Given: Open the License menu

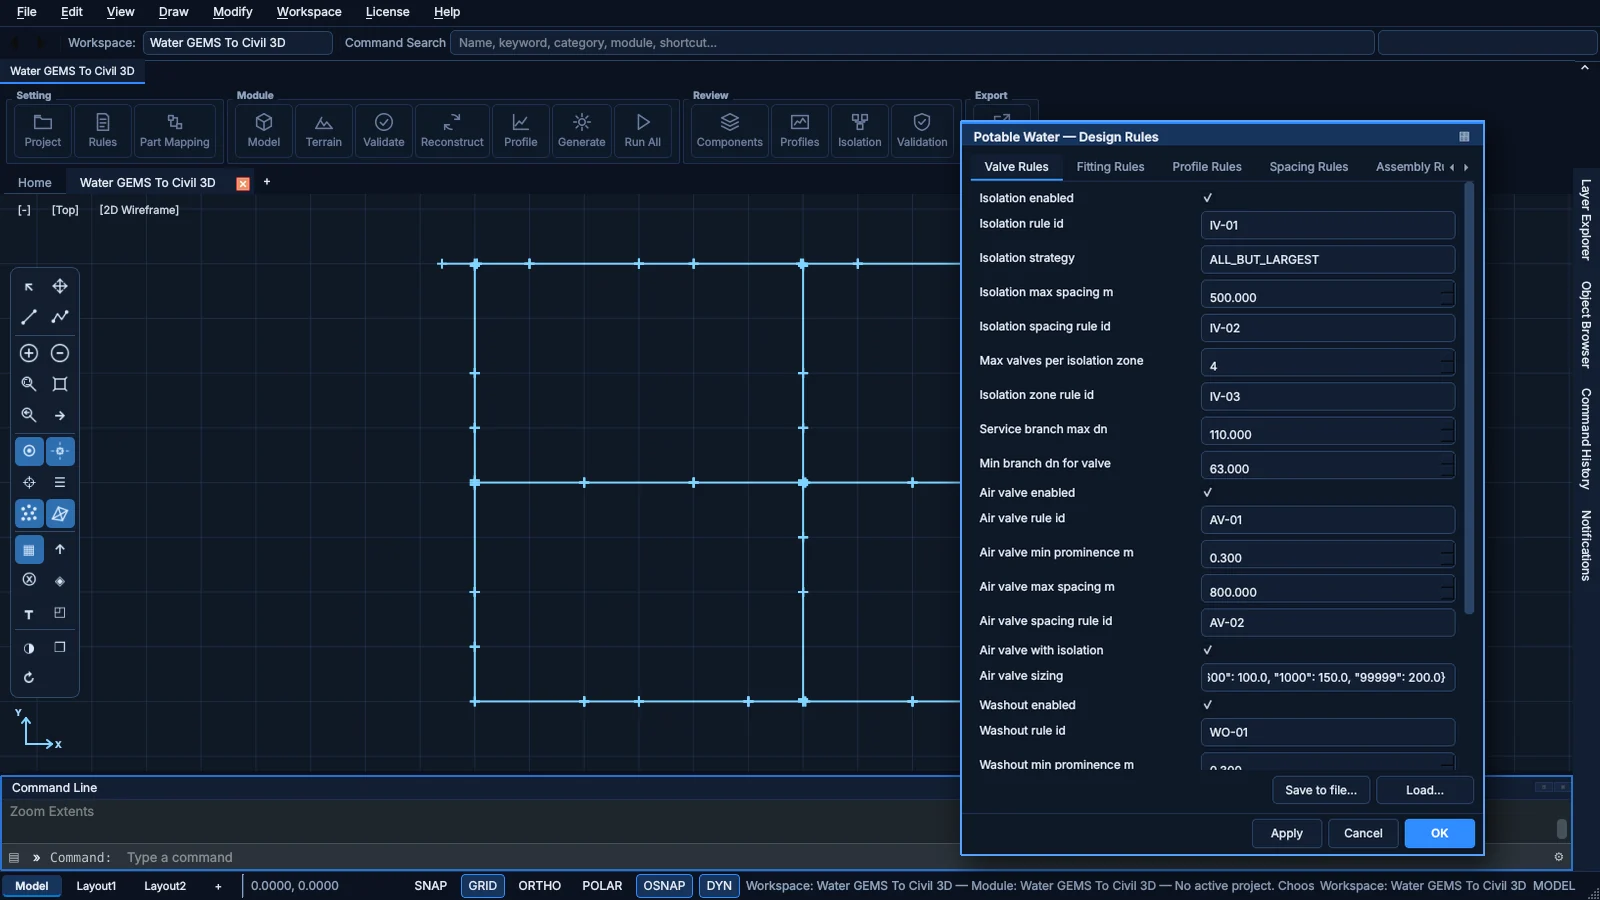Looking at the screenshot, I should point(387,12).
